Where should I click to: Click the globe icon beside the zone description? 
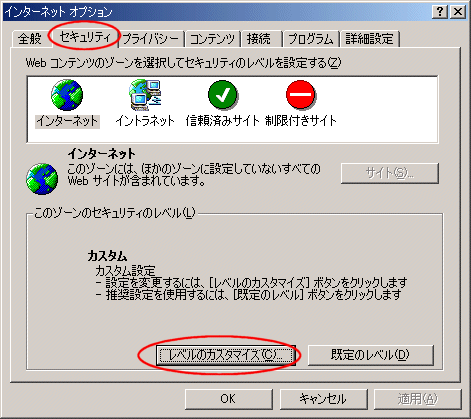[x=42, y=179]
